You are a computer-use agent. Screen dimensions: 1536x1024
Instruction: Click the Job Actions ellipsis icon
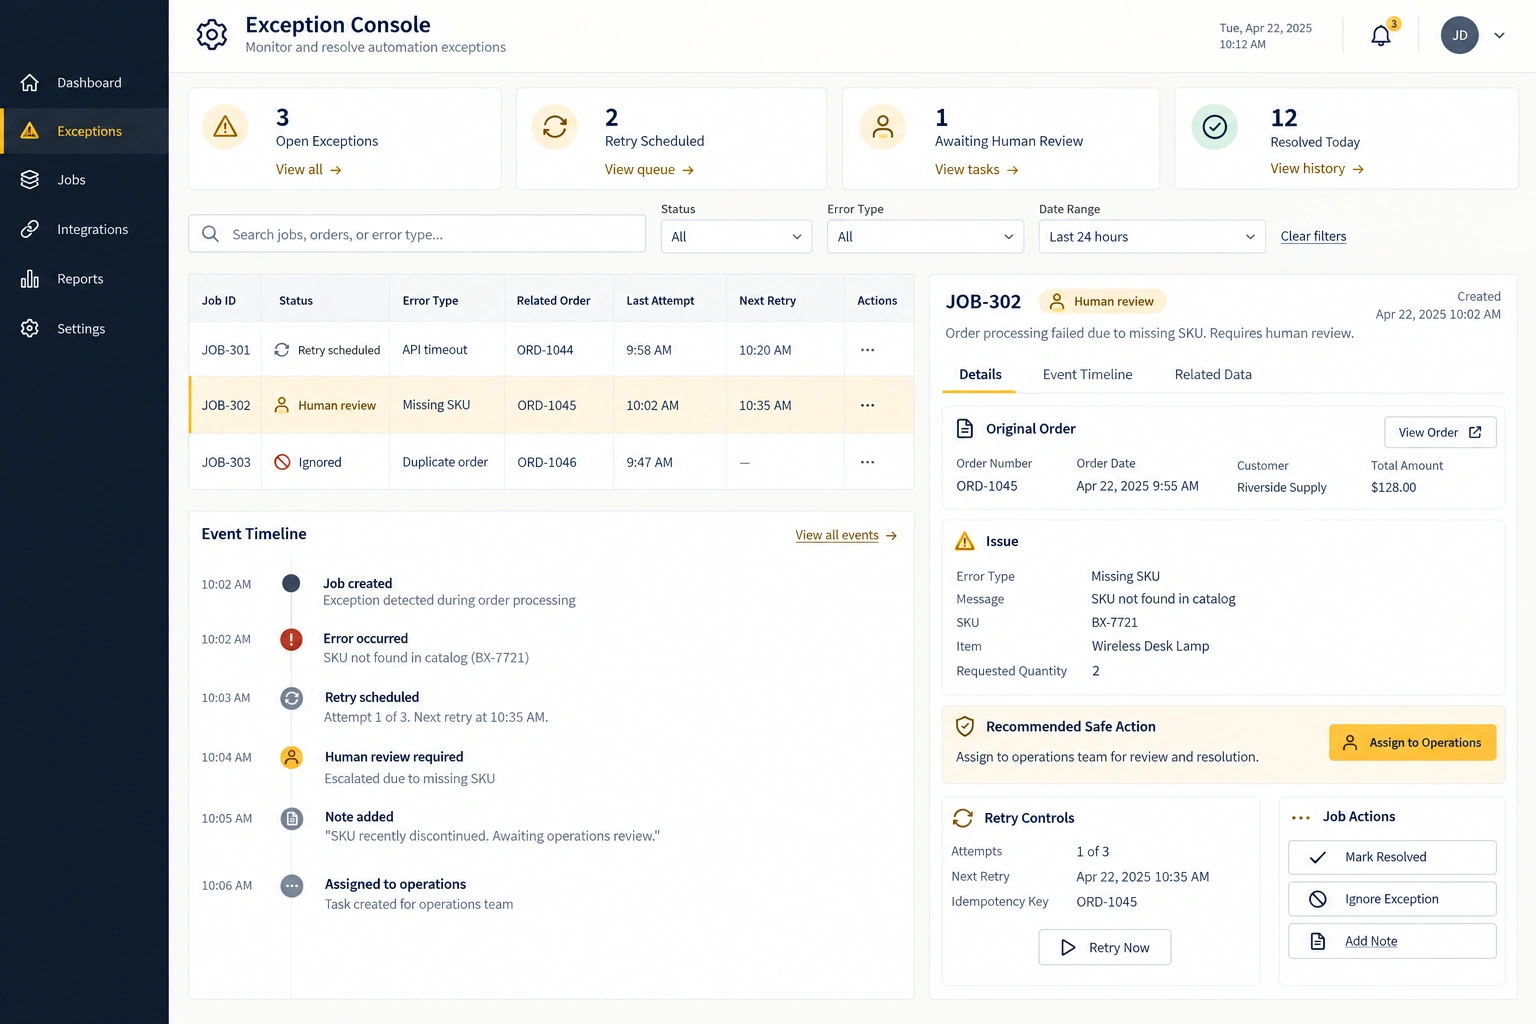point(1300,818)
